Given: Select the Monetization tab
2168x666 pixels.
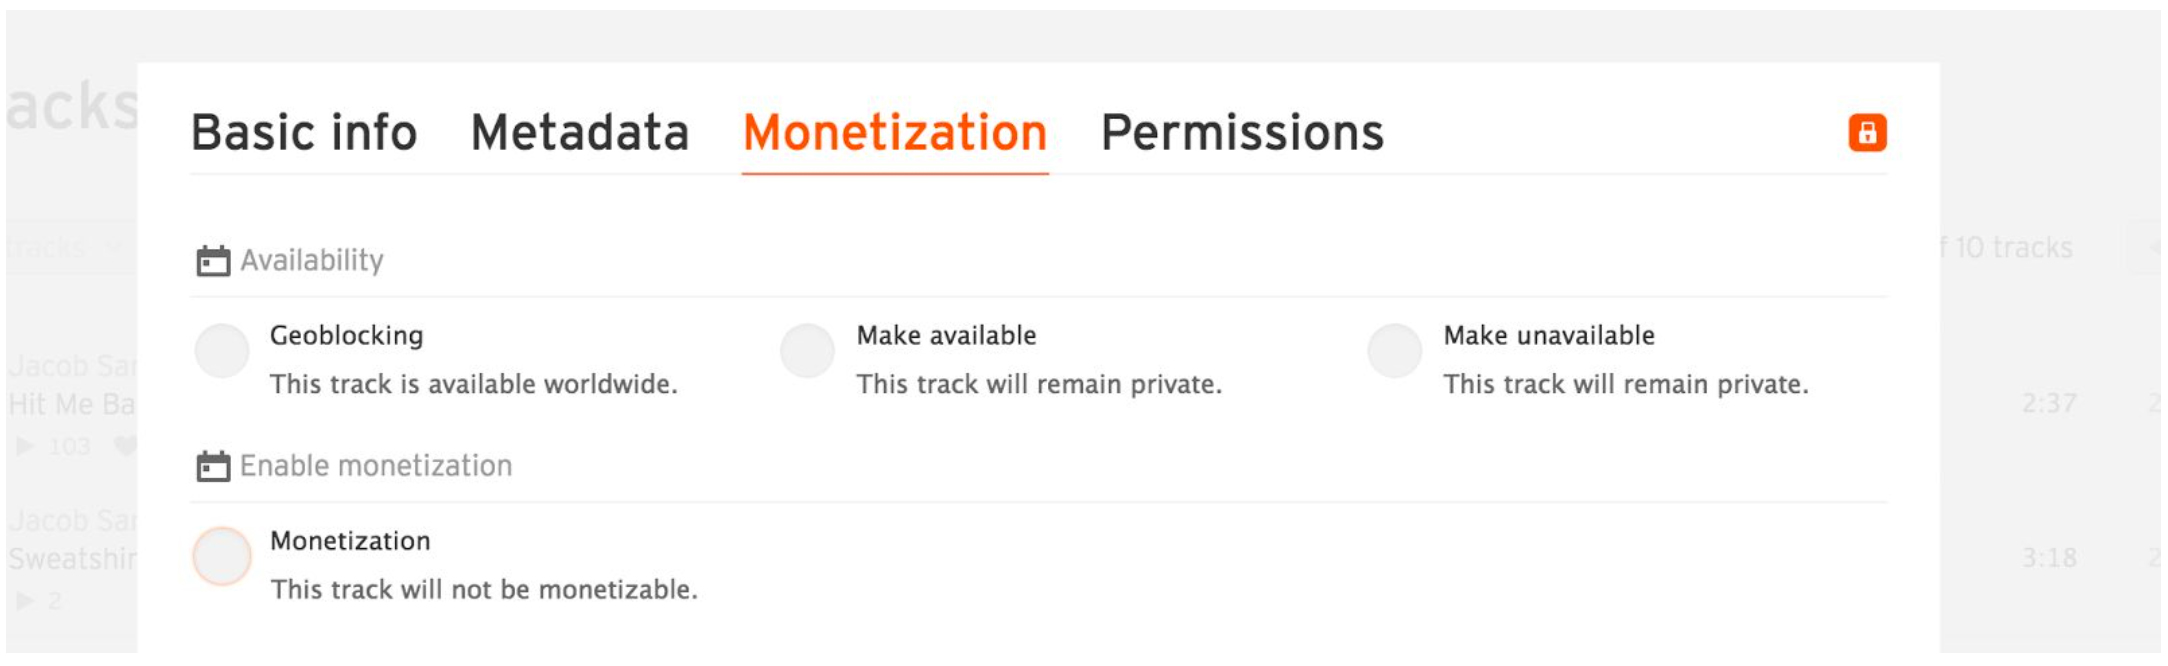Looking at the screenshot, I should [896, 131].
